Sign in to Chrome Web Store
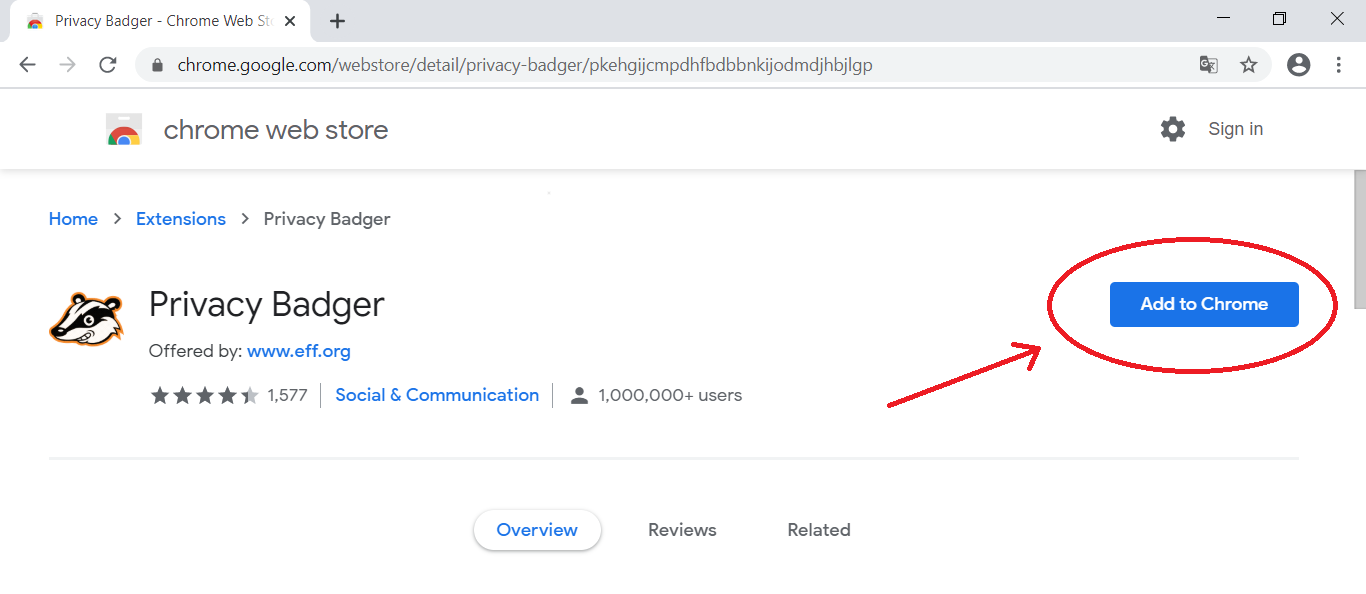This screenshot has height=594, width=1366. [x=1235, y=129]
